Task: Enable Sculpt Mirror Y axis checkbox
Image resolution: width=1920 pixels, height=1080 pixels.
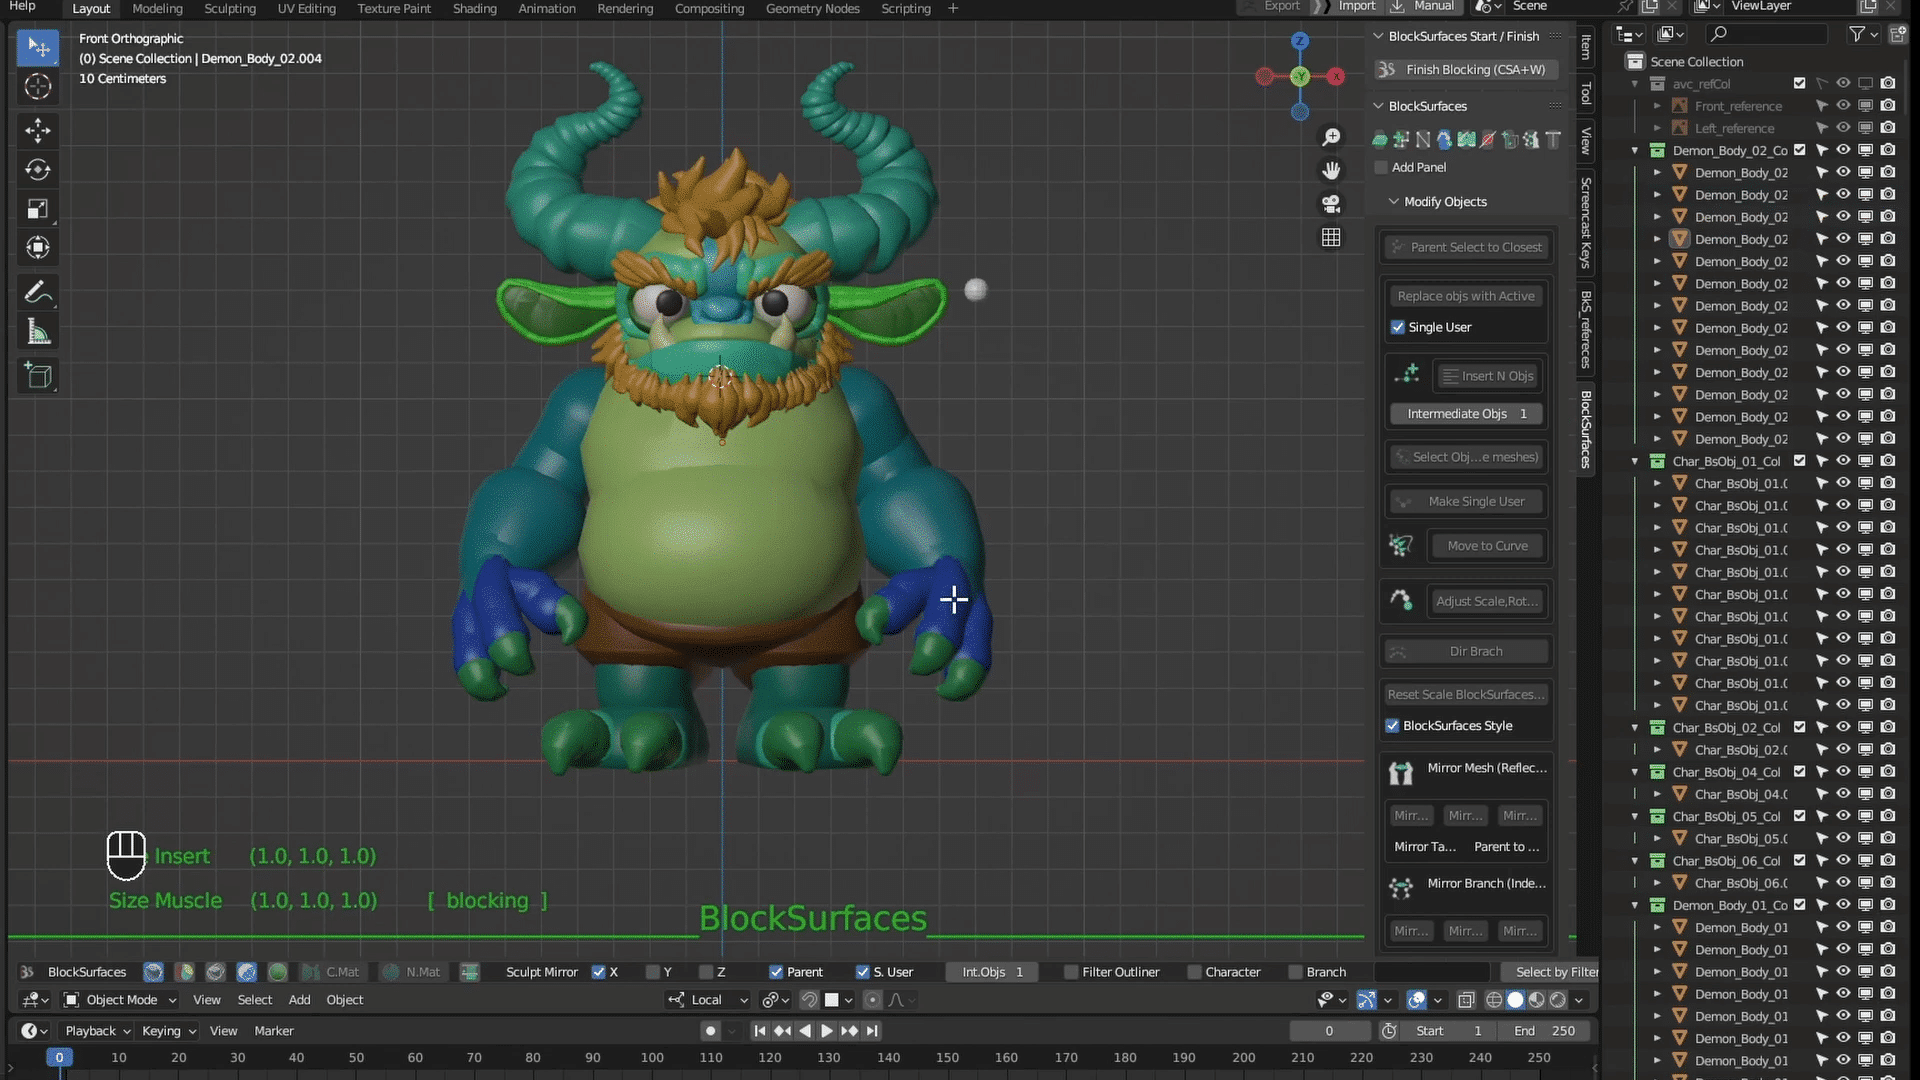Action: 652,972
